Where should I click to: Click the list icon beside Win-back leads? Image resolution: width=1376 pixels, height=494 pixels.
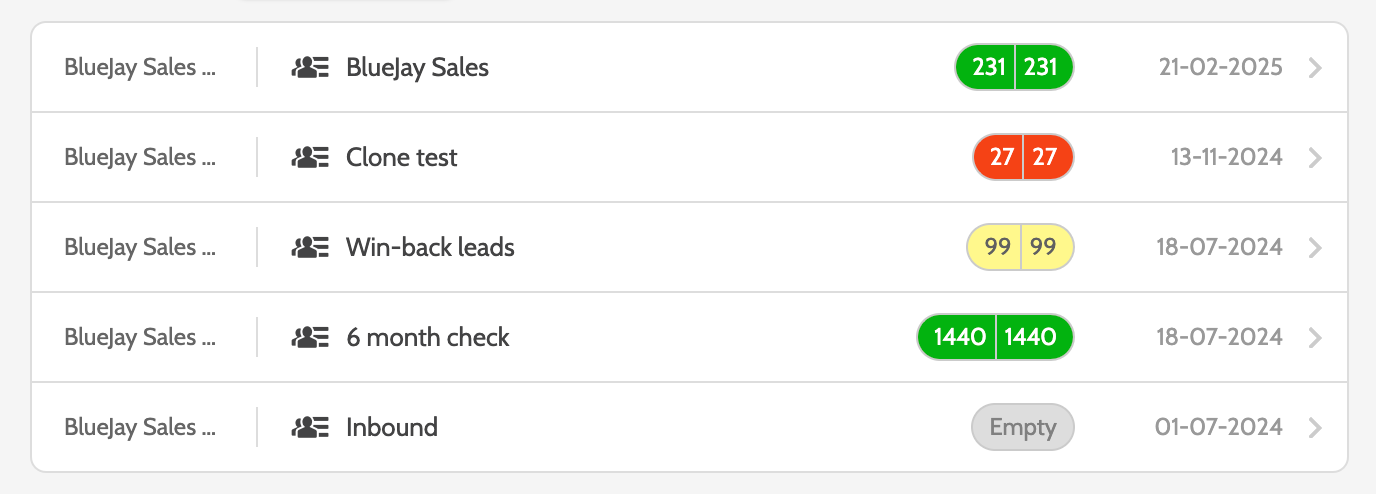(310, 248)
